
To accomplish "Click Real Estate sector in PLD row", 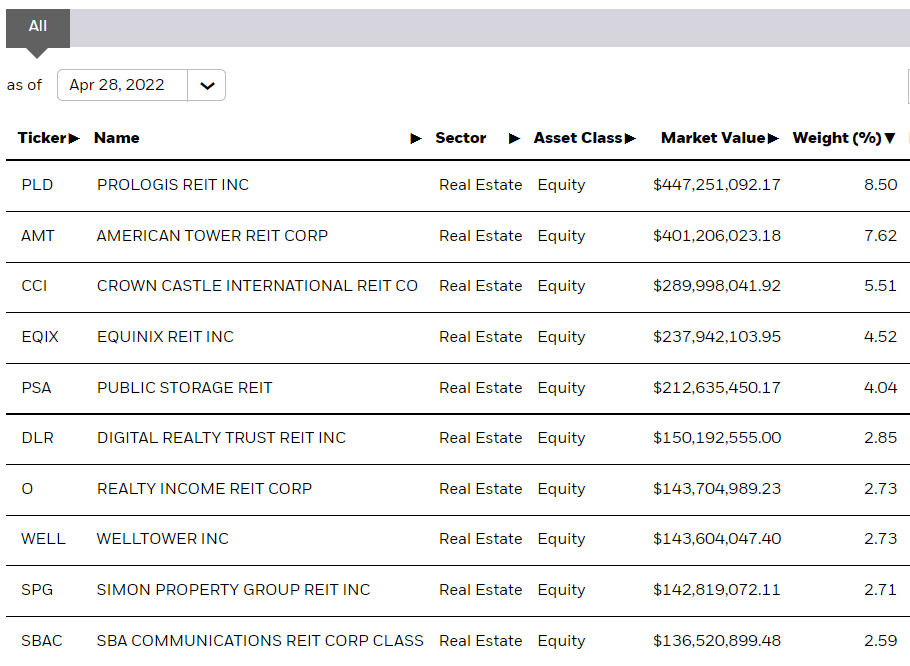I will pos(481,185).
